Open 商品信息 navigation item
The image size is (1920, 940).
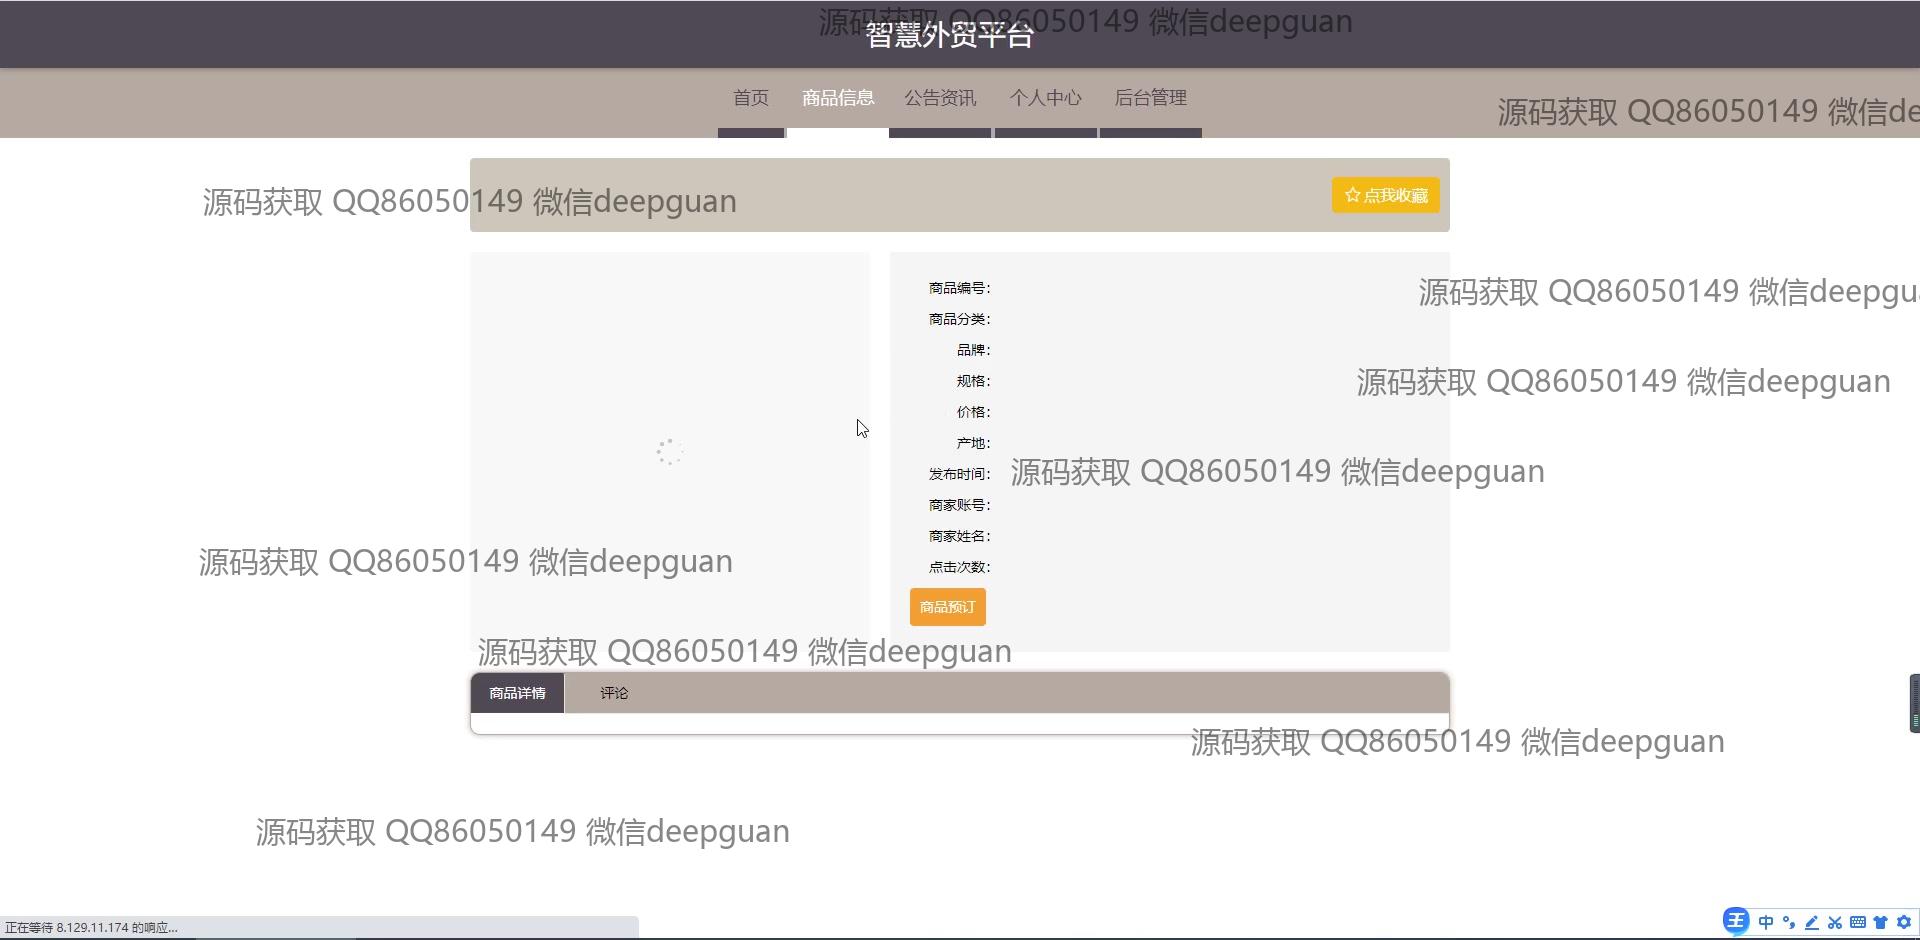[x=838, y=98]
